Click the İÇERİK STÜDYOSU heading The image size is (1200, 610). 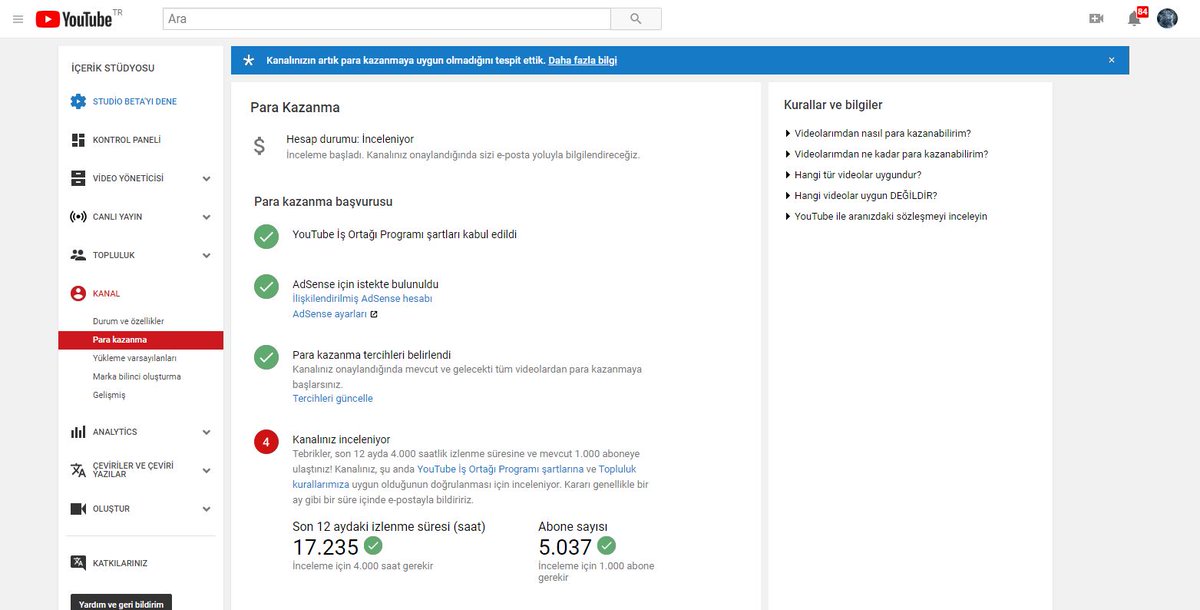(x=113, y=68)
